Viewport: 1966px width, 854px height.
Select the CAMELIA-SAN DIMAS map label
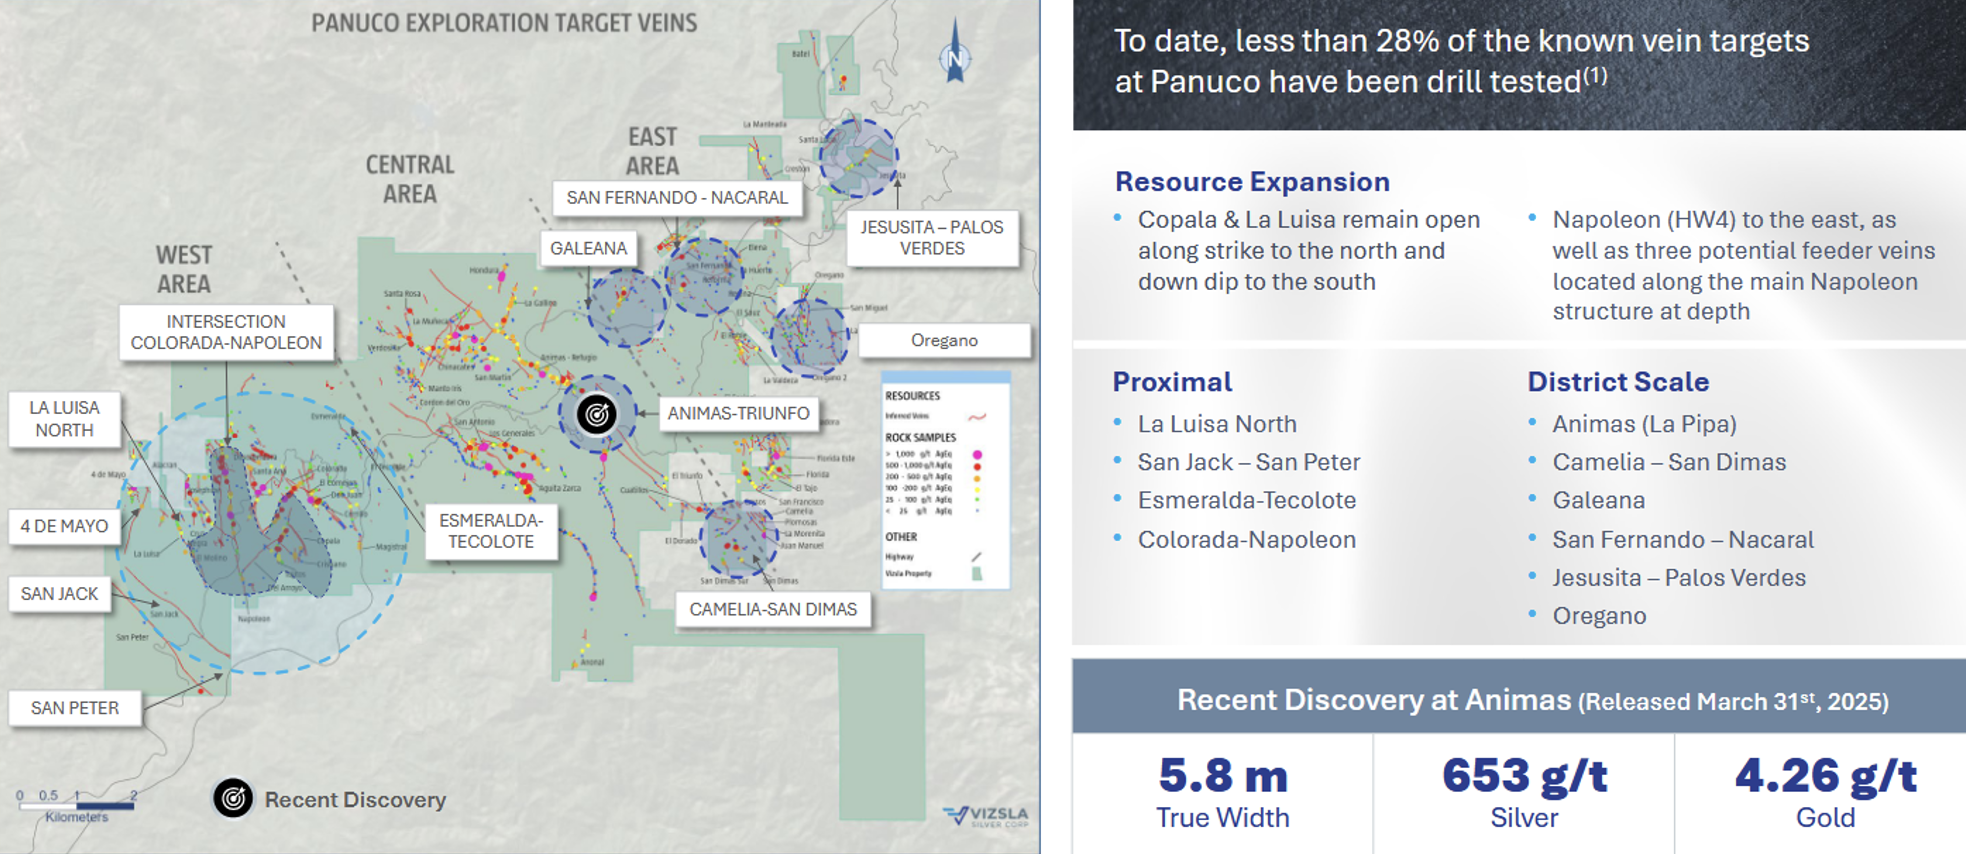click(x=773, y=609)
